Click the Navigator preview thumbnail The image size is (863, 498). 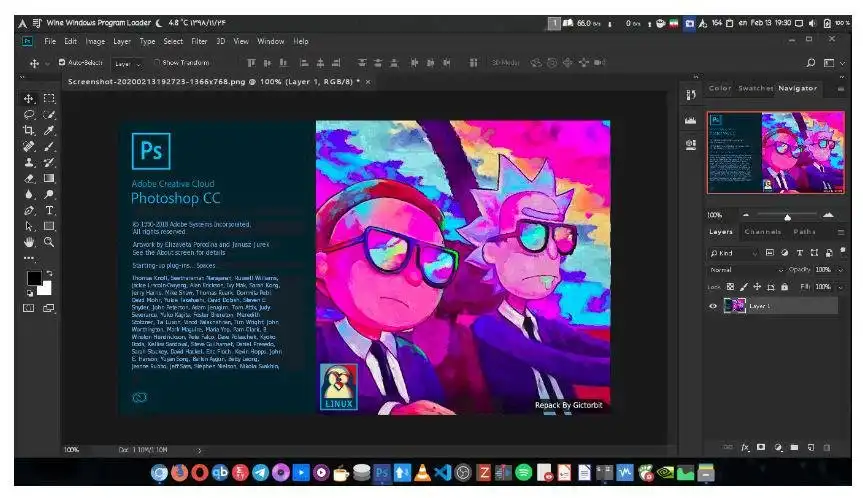tap(775, 152)
